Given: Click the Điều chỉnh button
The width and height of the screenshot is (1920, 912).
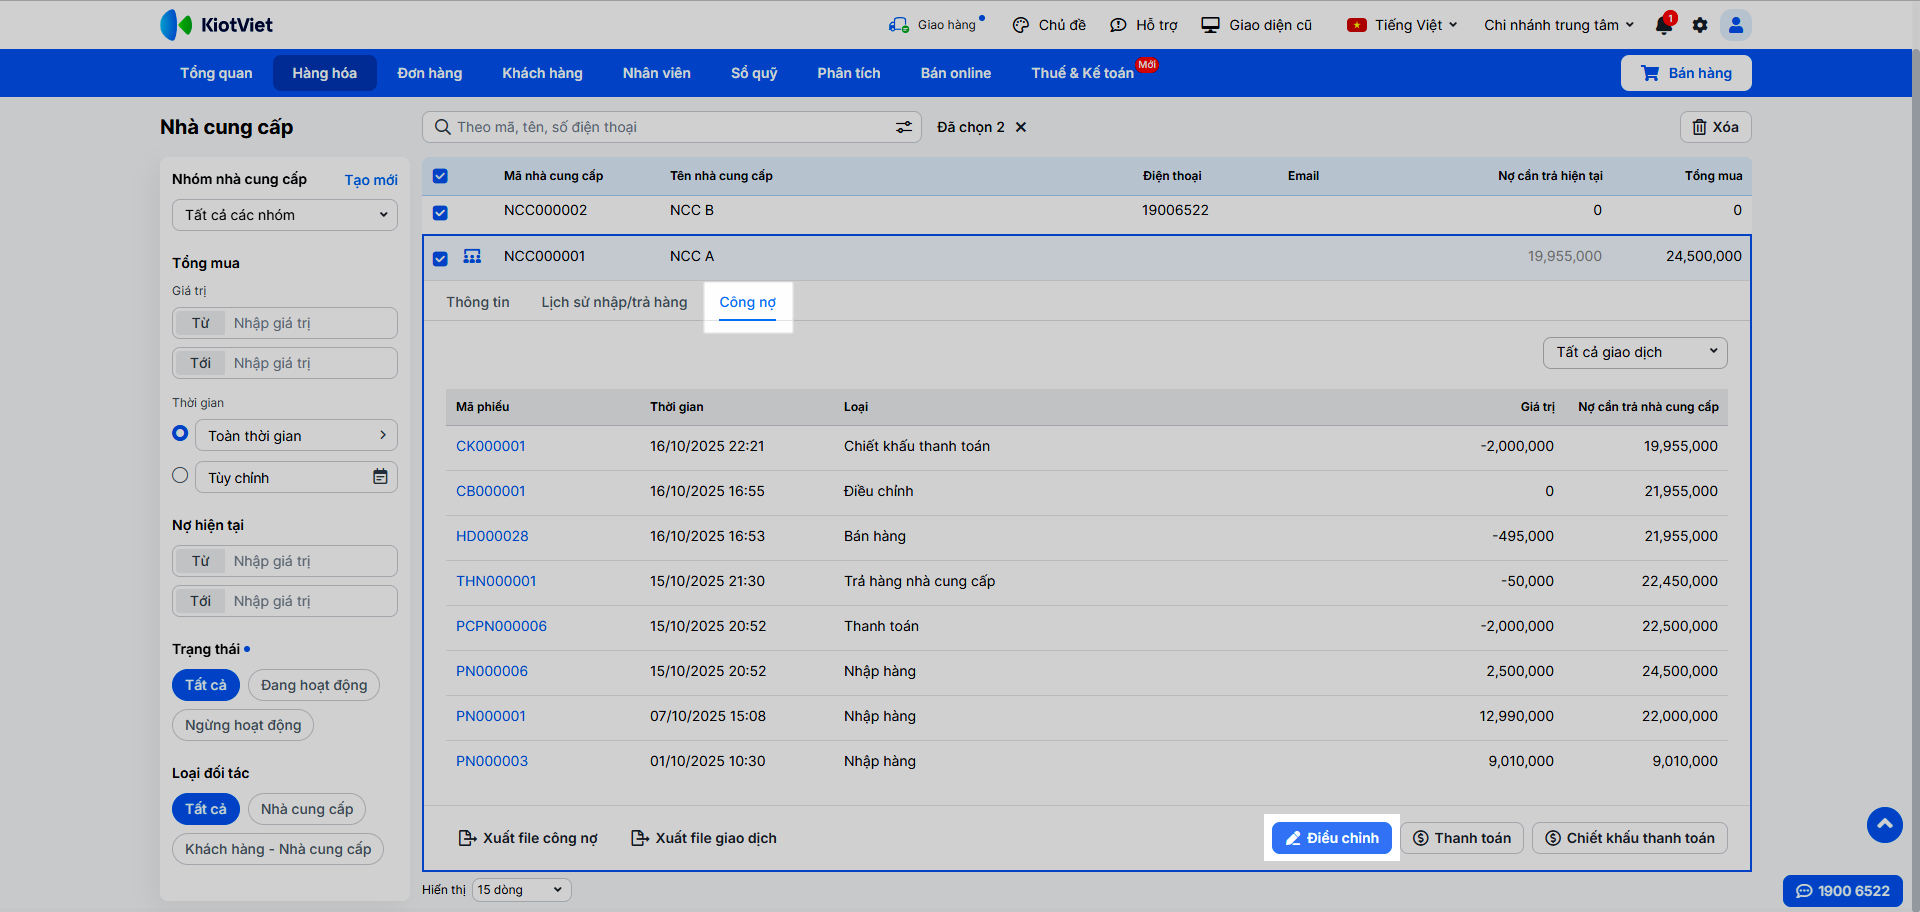Looking at the screenshot, I should click(1331, 838).
